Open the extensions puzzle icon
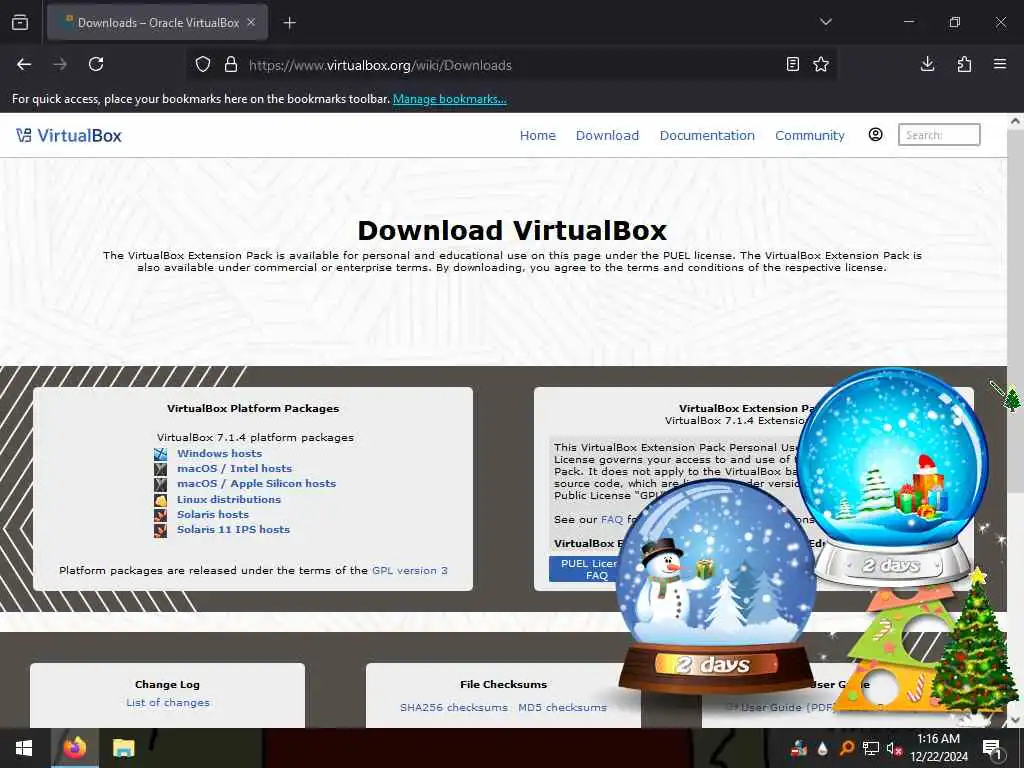 (964, 64)
